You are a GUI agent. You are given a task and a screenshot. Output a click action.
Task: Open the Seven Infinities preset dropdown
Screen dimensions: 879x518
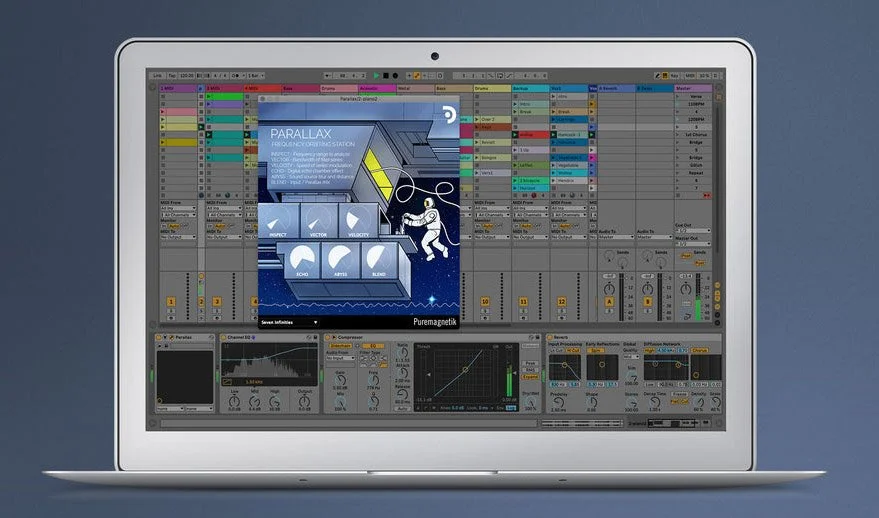(x=289, y=322)
